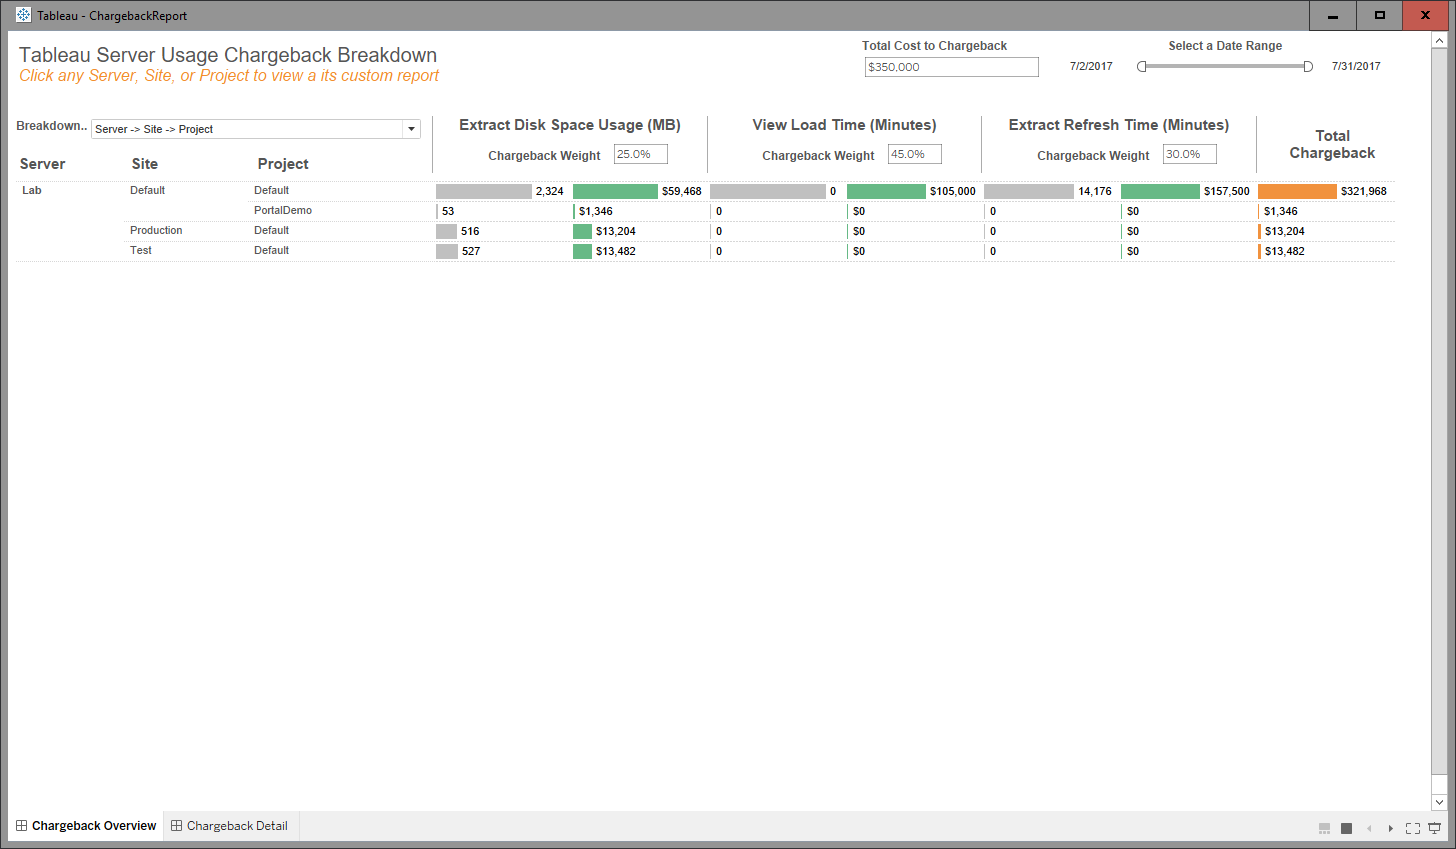Show the single-sheet view icon
The height and width of the screenshot is (849, 1456).
[x=1346, y=828]
